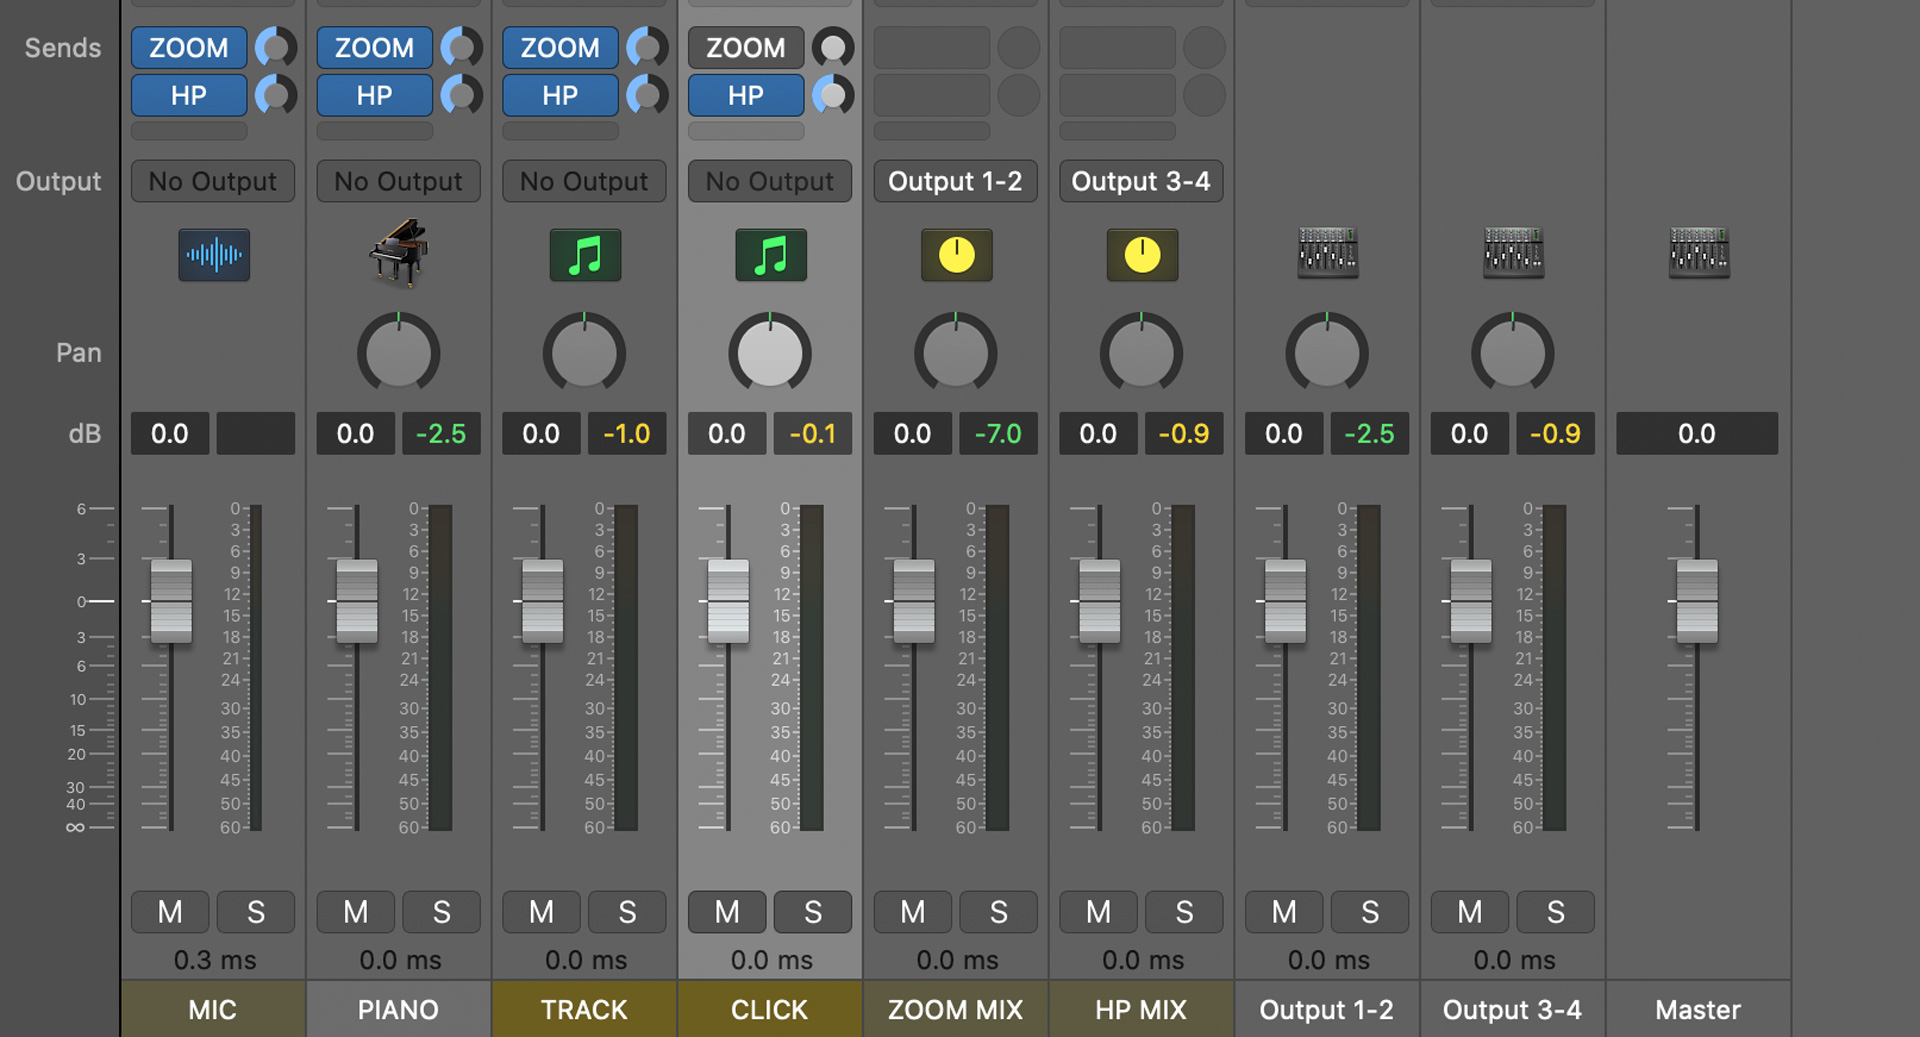Click the pan knob on TRACK channel
Screen dimensions: 1920x1037
pyautogui.click(x=584, y=352)
